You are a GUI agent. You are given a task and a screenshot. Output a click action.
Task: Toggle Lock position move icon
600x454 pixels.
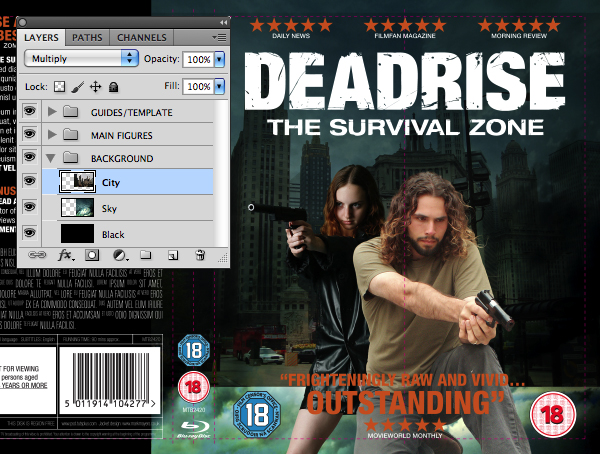95,87
